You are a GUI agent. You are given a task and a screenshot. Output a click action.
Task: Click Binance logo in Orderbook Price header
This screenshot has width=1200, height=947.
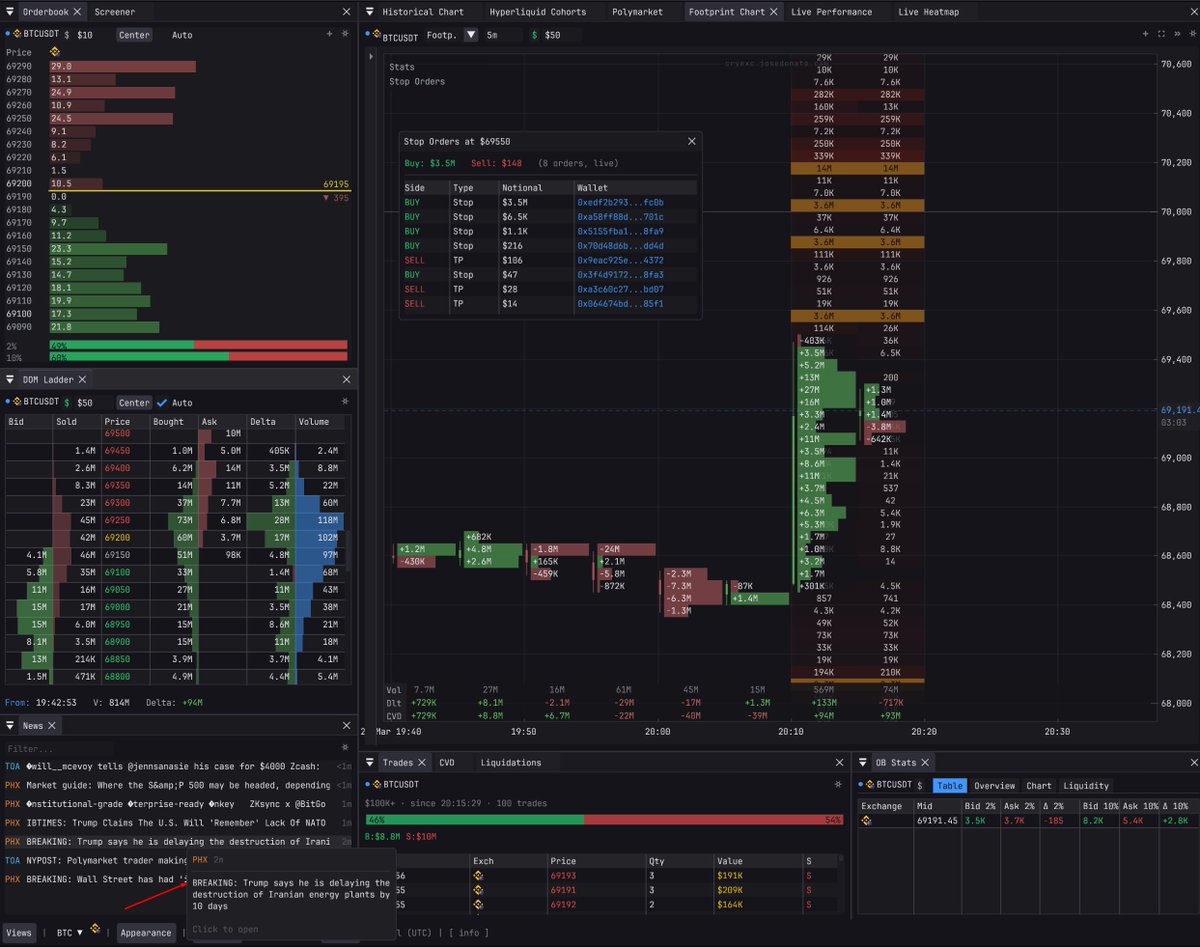coord(55,52)
